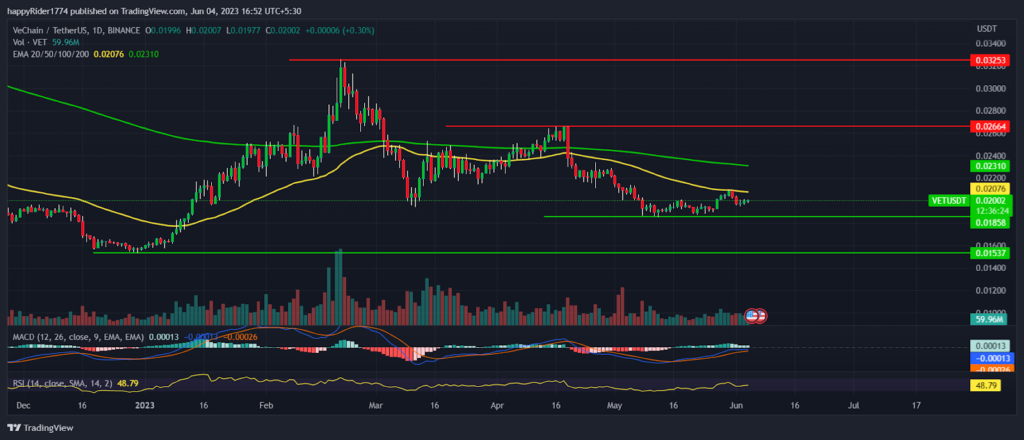Click the Mar label on the time axis

377,405
